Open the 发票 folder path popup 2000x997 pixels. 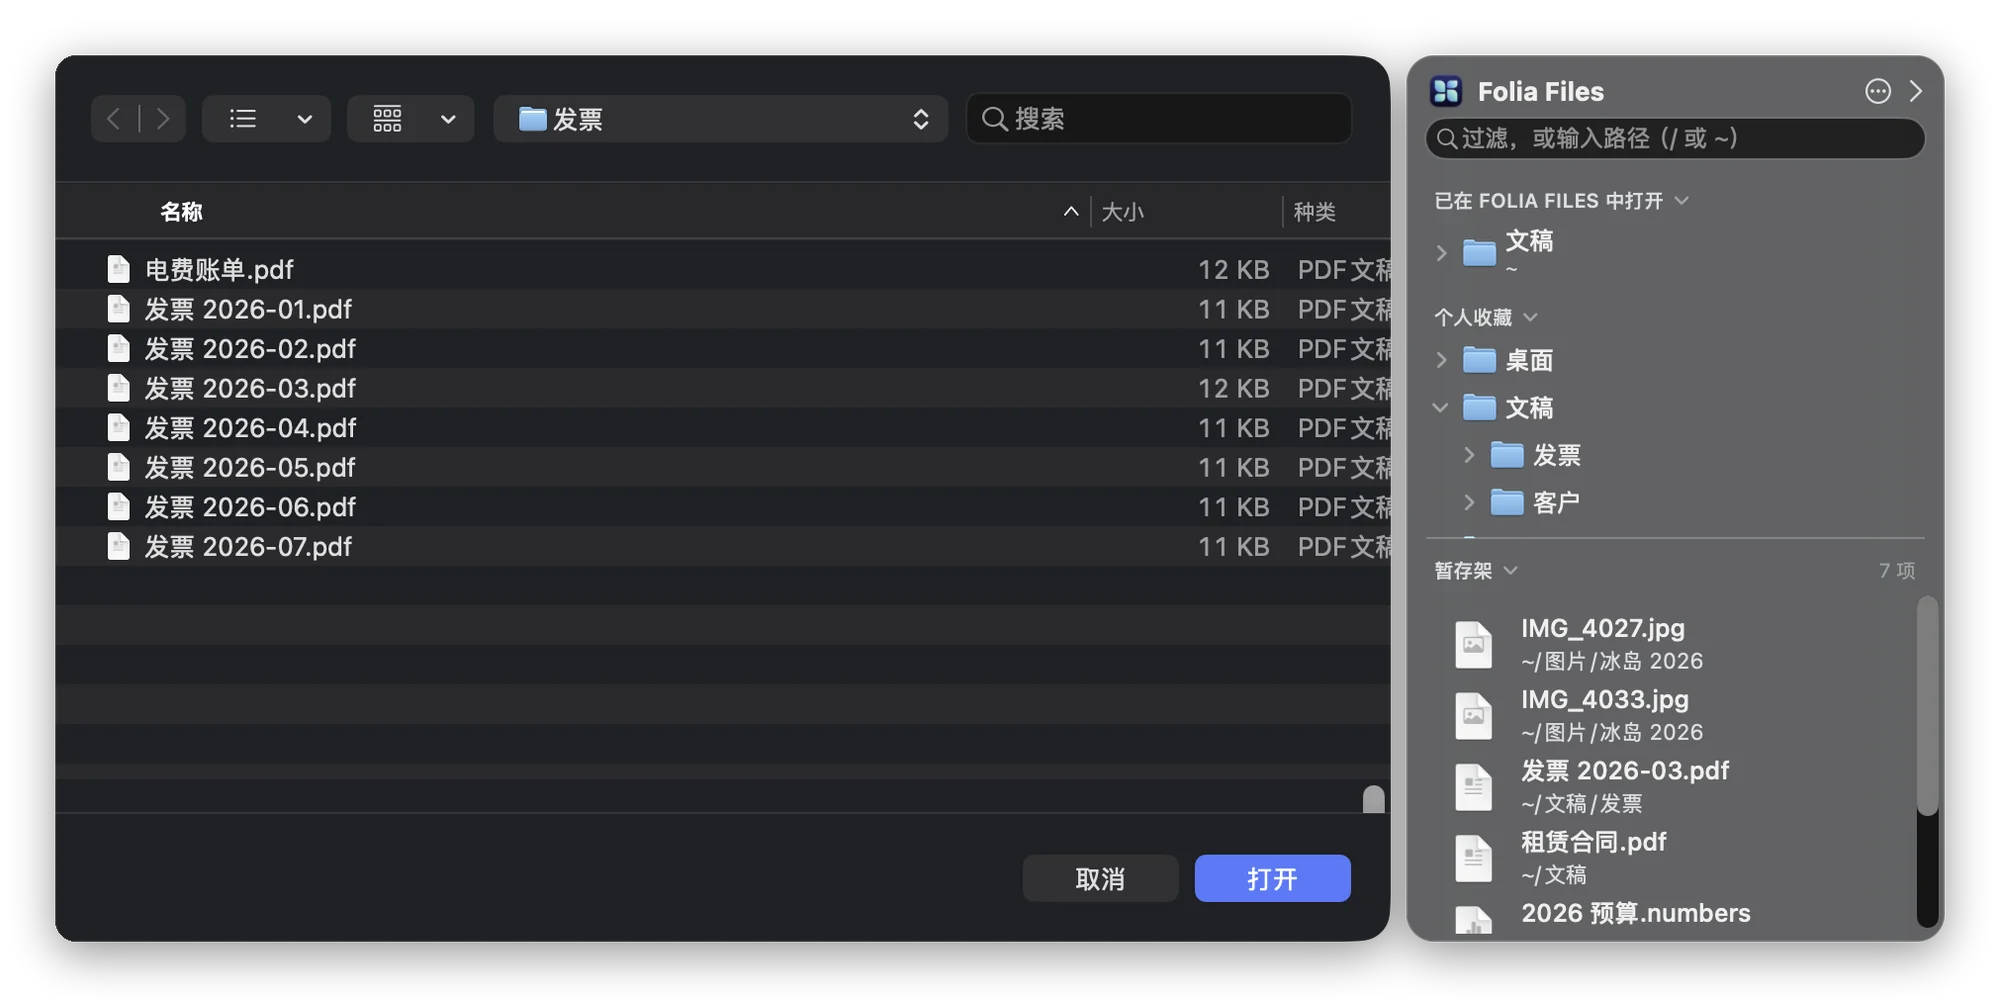click(x=720, y=119)
